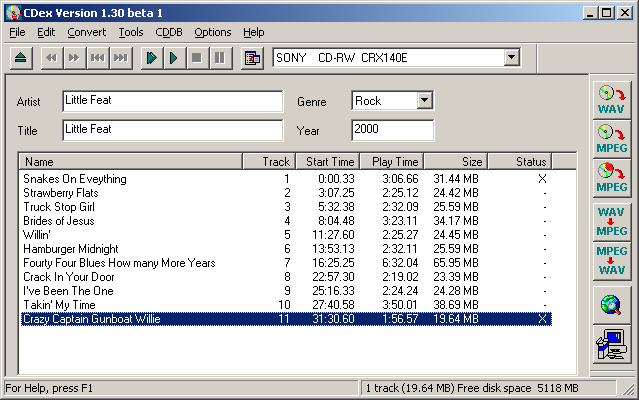Image resolution: width=639 pixels, height=400 pixels.
Task: Click the Artist text field
Action: coord(173,101)
